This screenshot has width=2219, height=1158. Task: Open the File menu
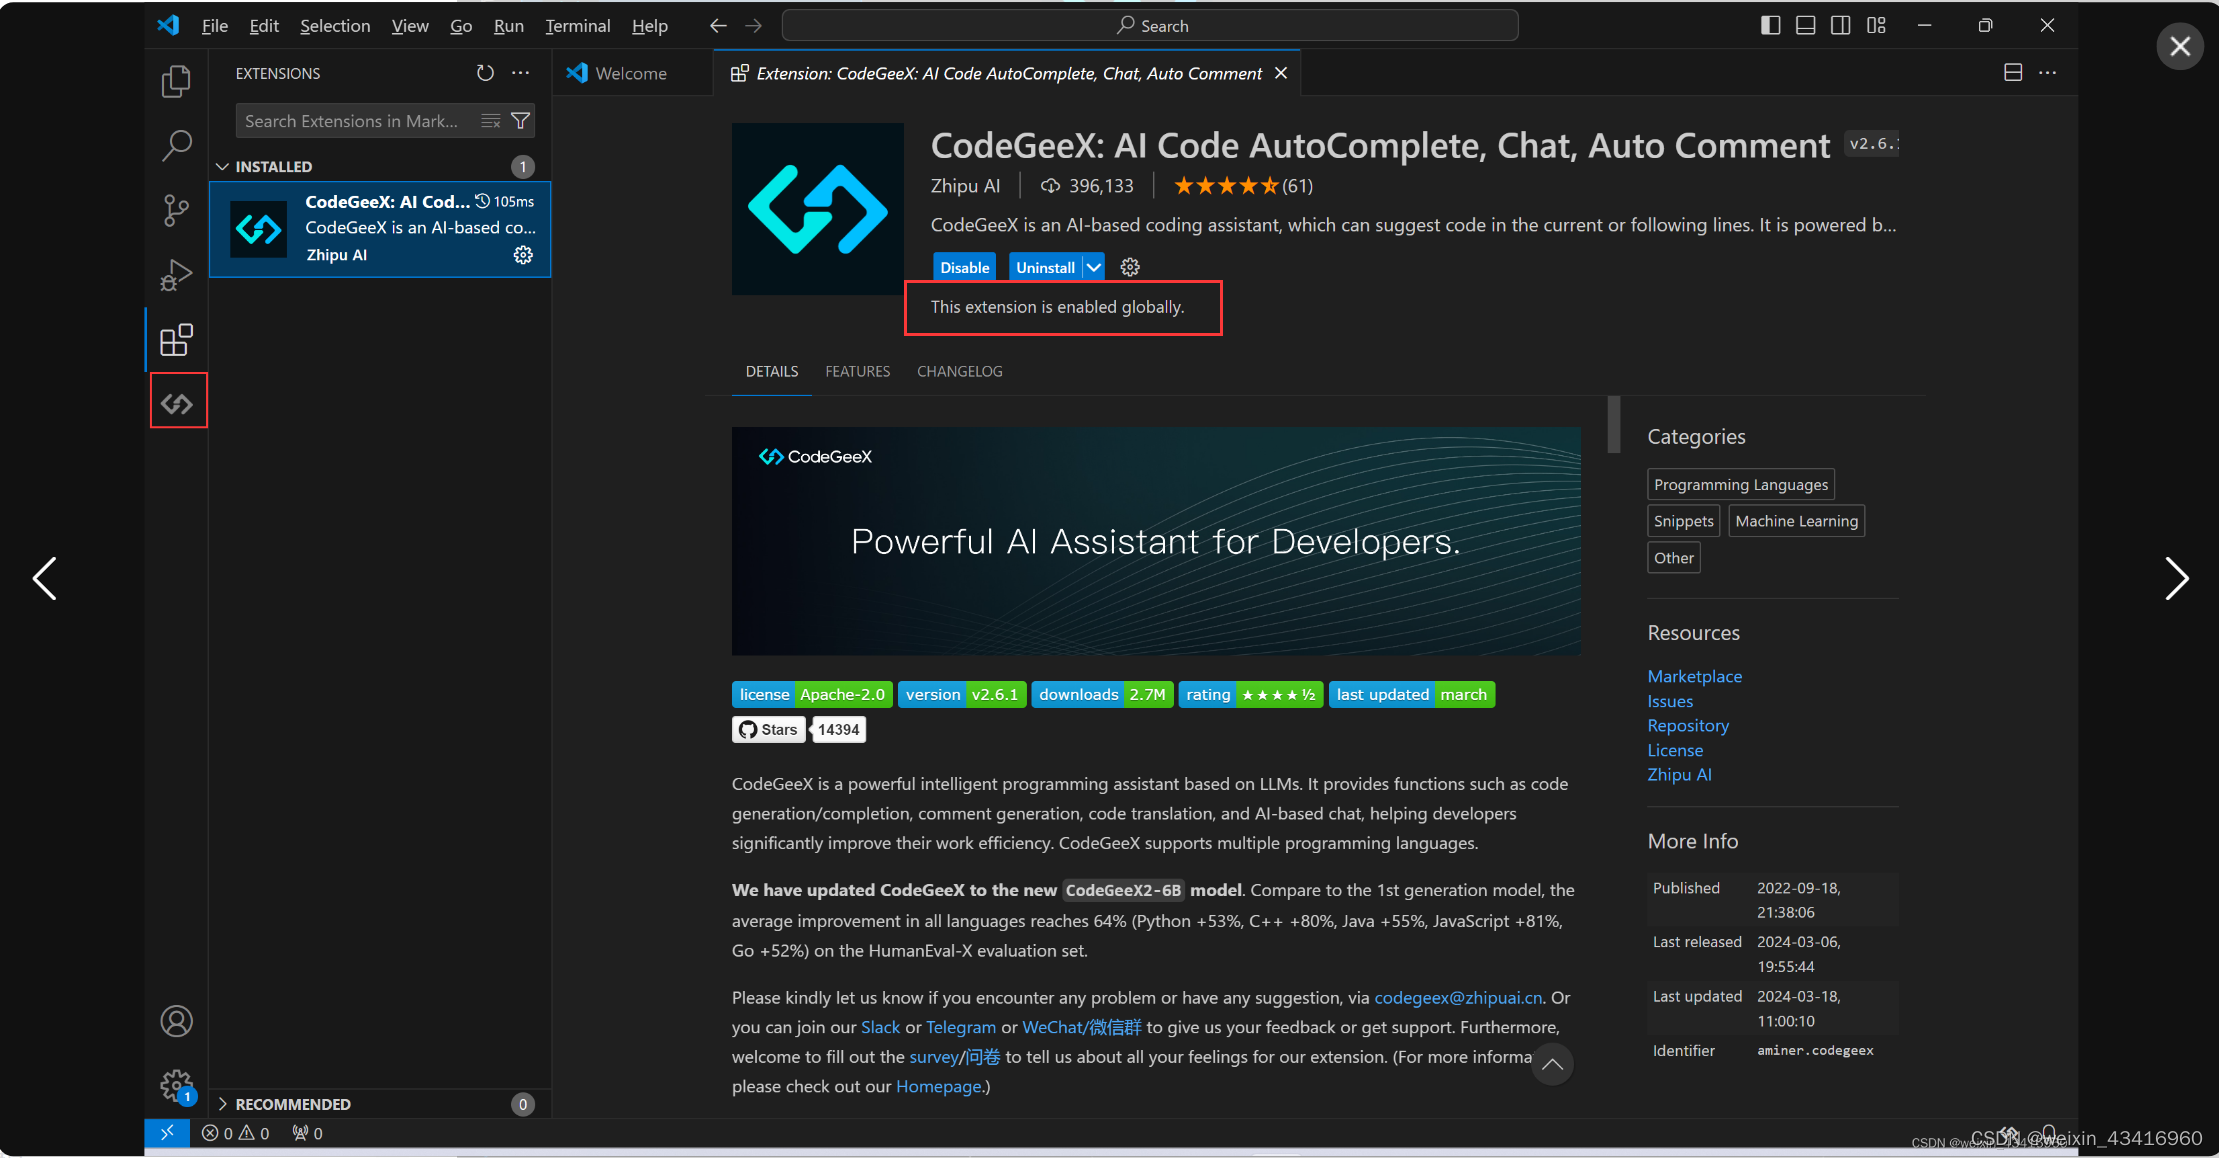tap(214, 26)
